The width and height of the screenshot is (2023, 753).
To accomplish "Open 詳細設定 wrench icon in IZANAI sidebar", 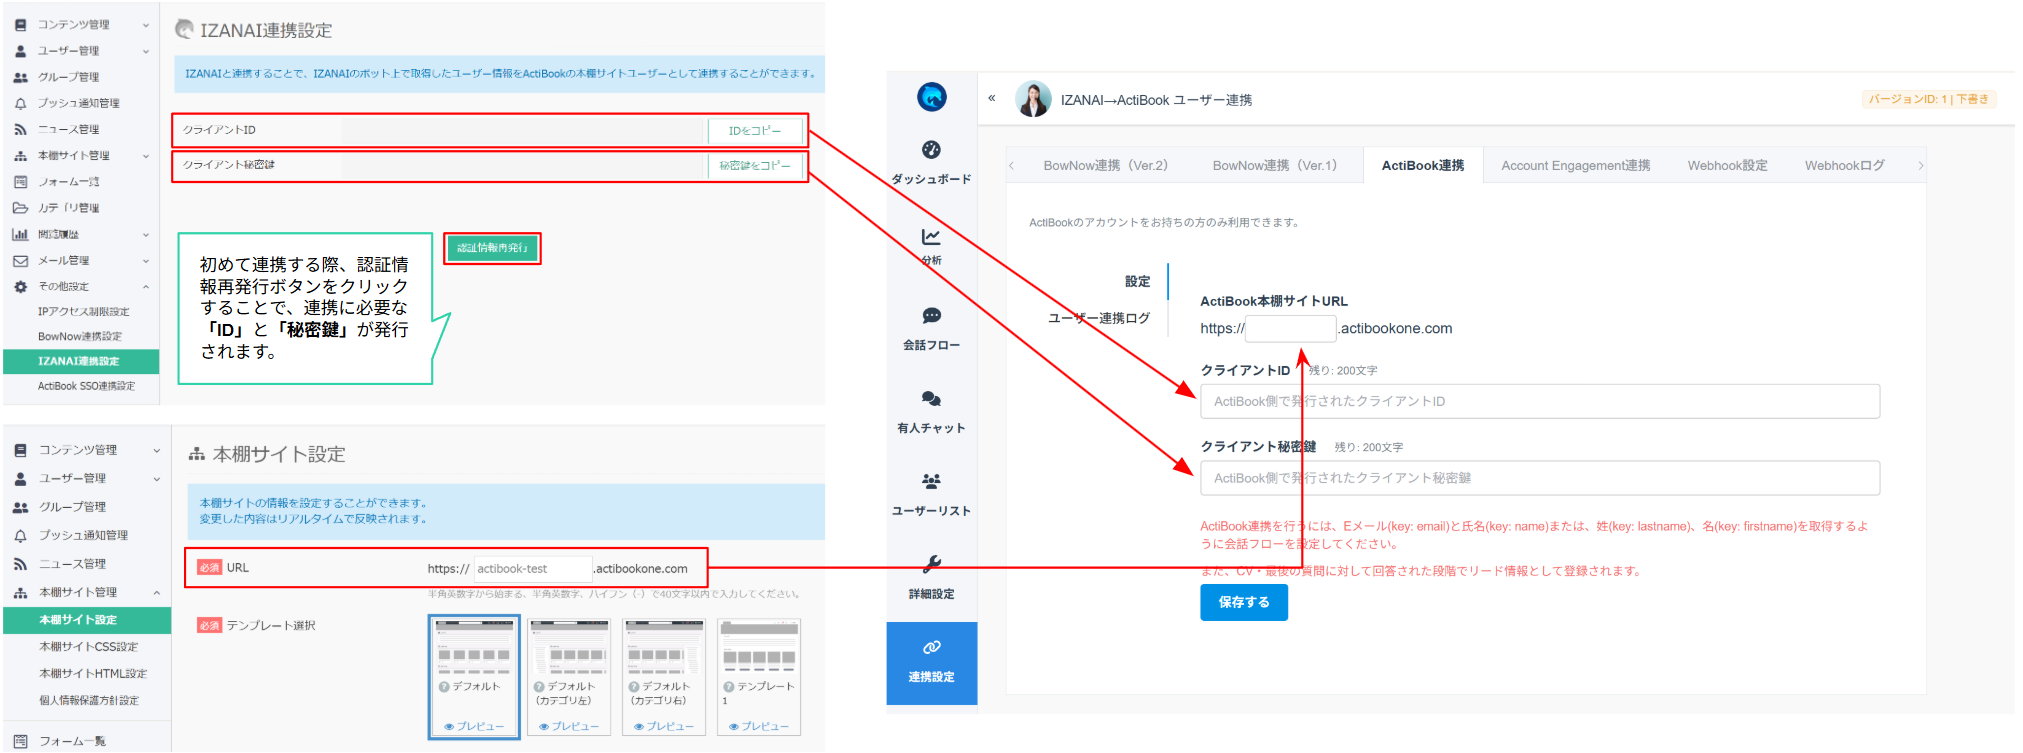I will [x=931, y=564].
